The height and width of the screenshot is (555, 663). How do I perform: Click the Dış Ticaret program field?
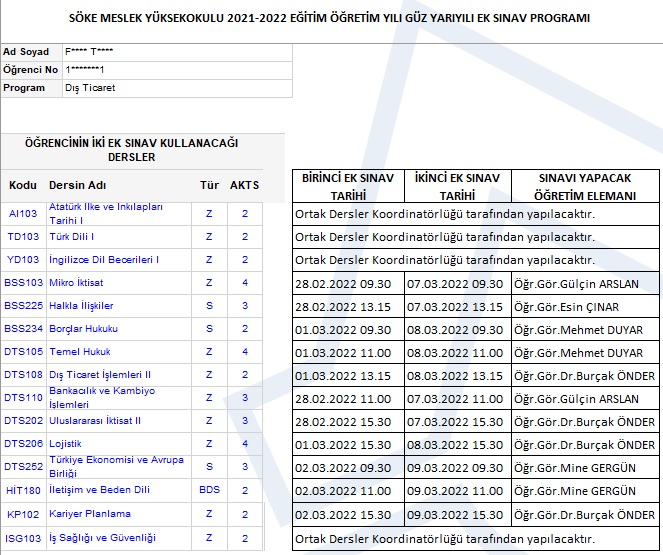pos(90,88)
